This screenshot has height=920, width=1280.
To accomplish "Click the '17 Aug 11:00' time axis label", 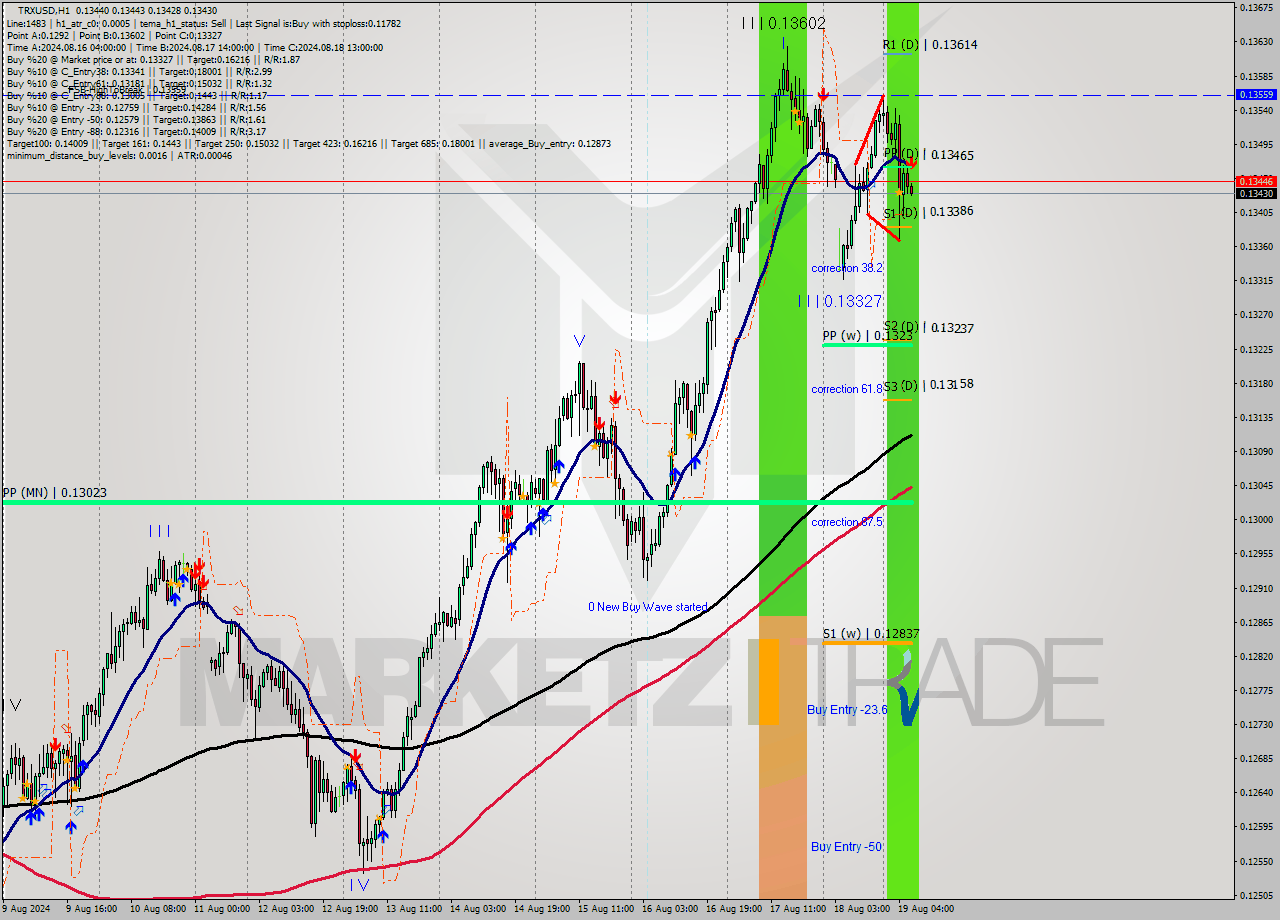I will click(797, 909).
